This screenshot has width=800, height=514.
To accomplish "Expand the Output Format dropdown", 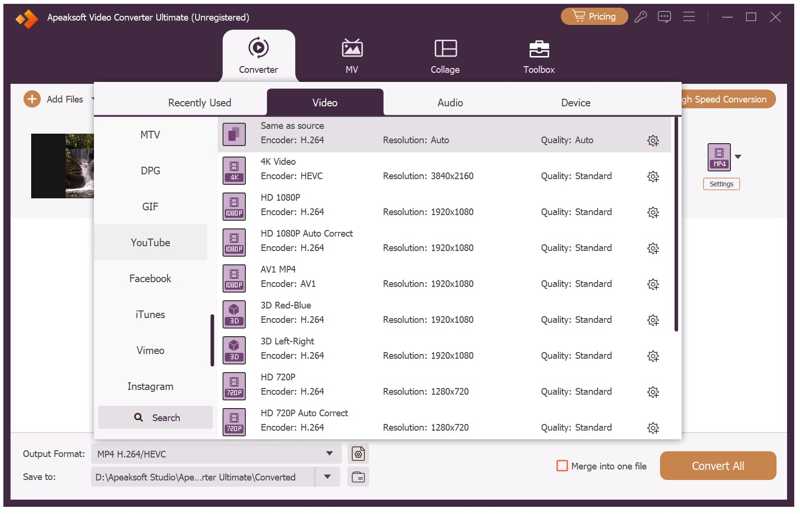I will tap(329, 454).
